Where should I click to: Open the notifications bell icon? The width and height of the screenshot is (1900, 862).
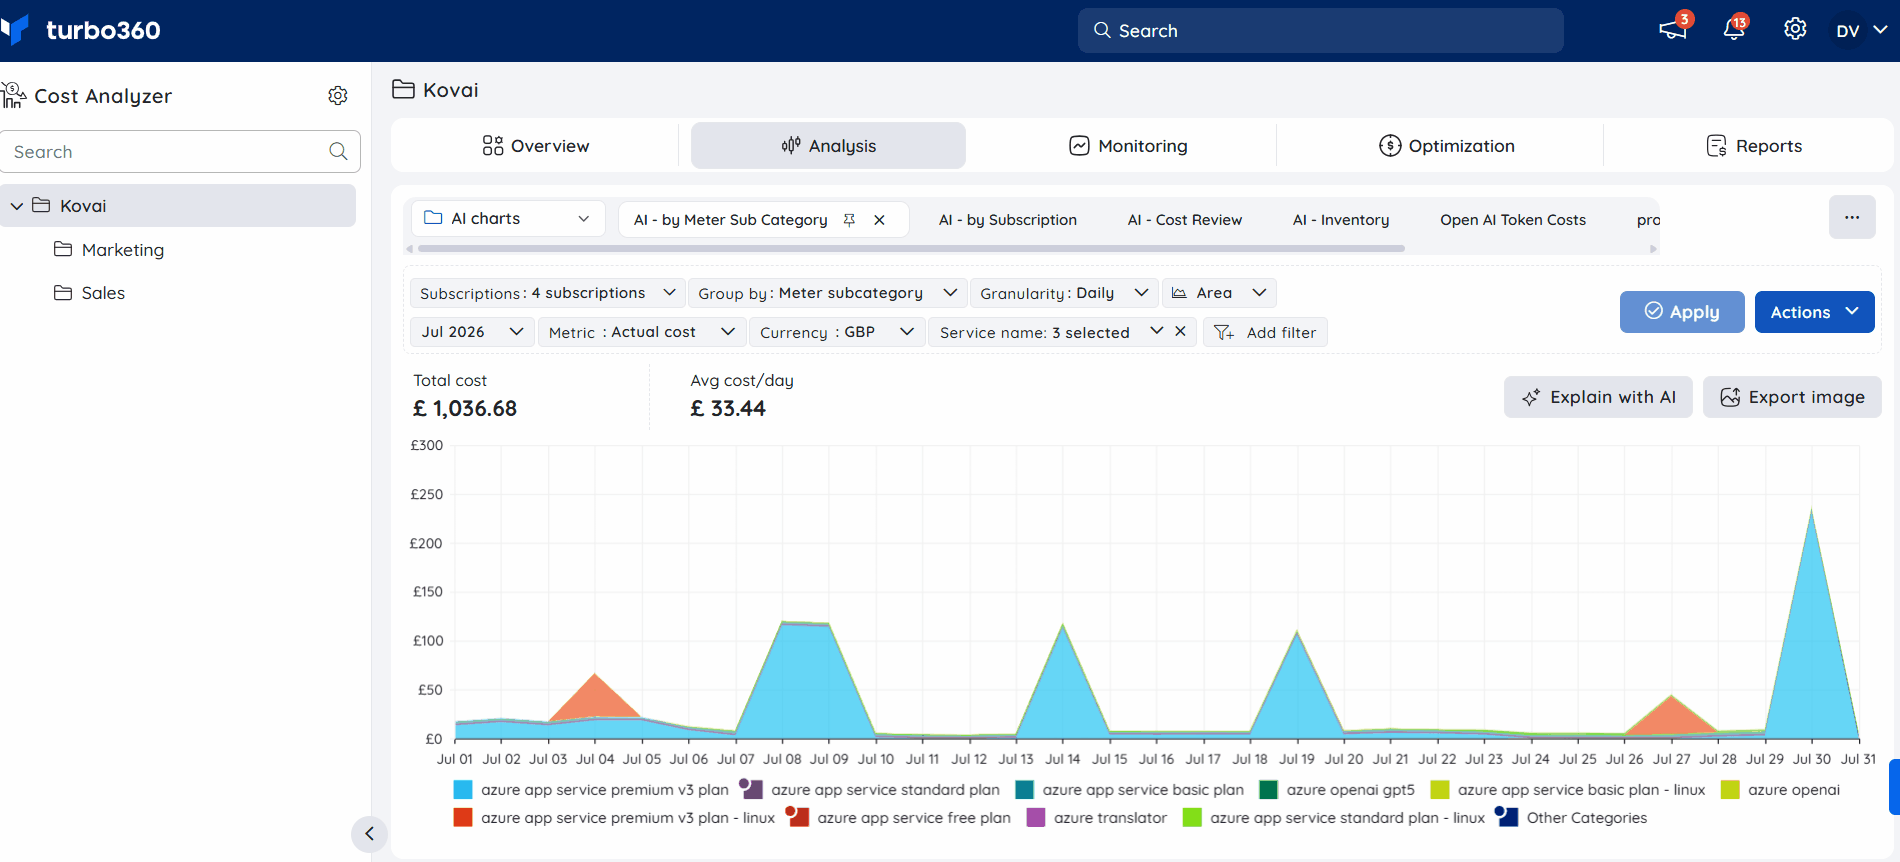(1734, 30)
